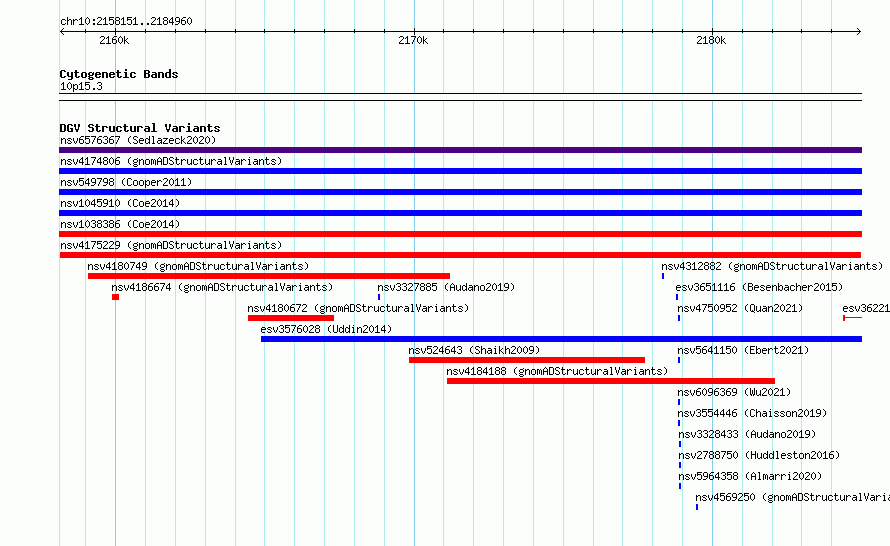Select the blue nsv4174806 variant bar

pos(460,171)
